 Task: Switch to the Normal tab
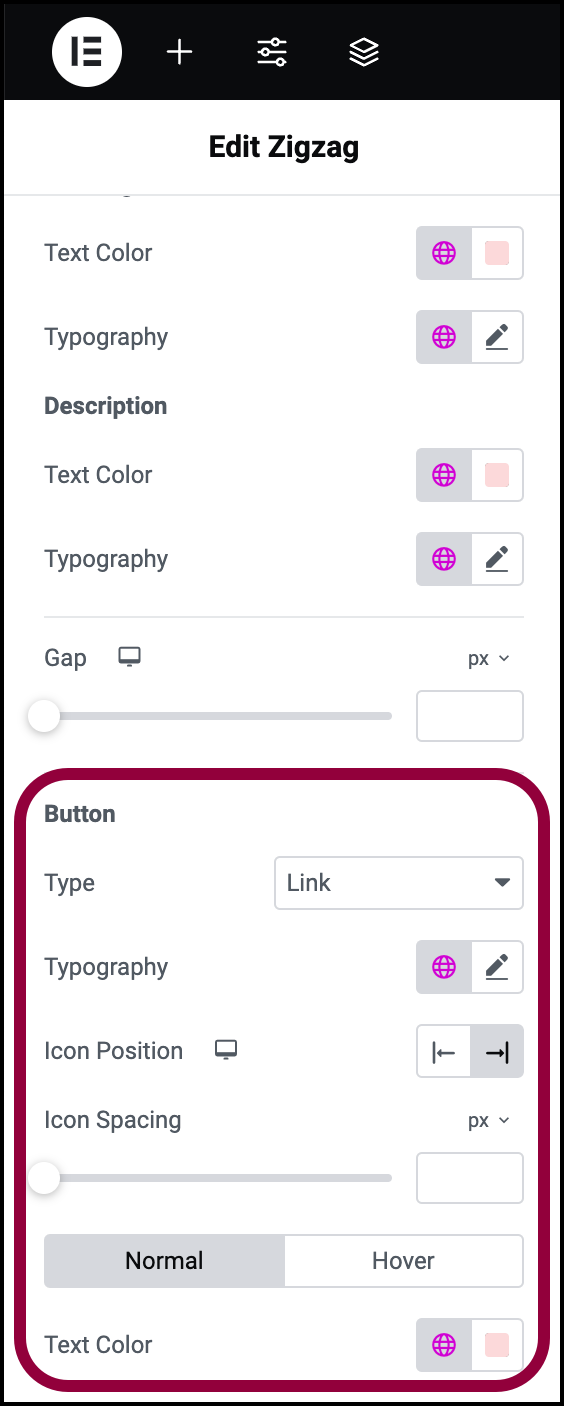point(164,1261)
